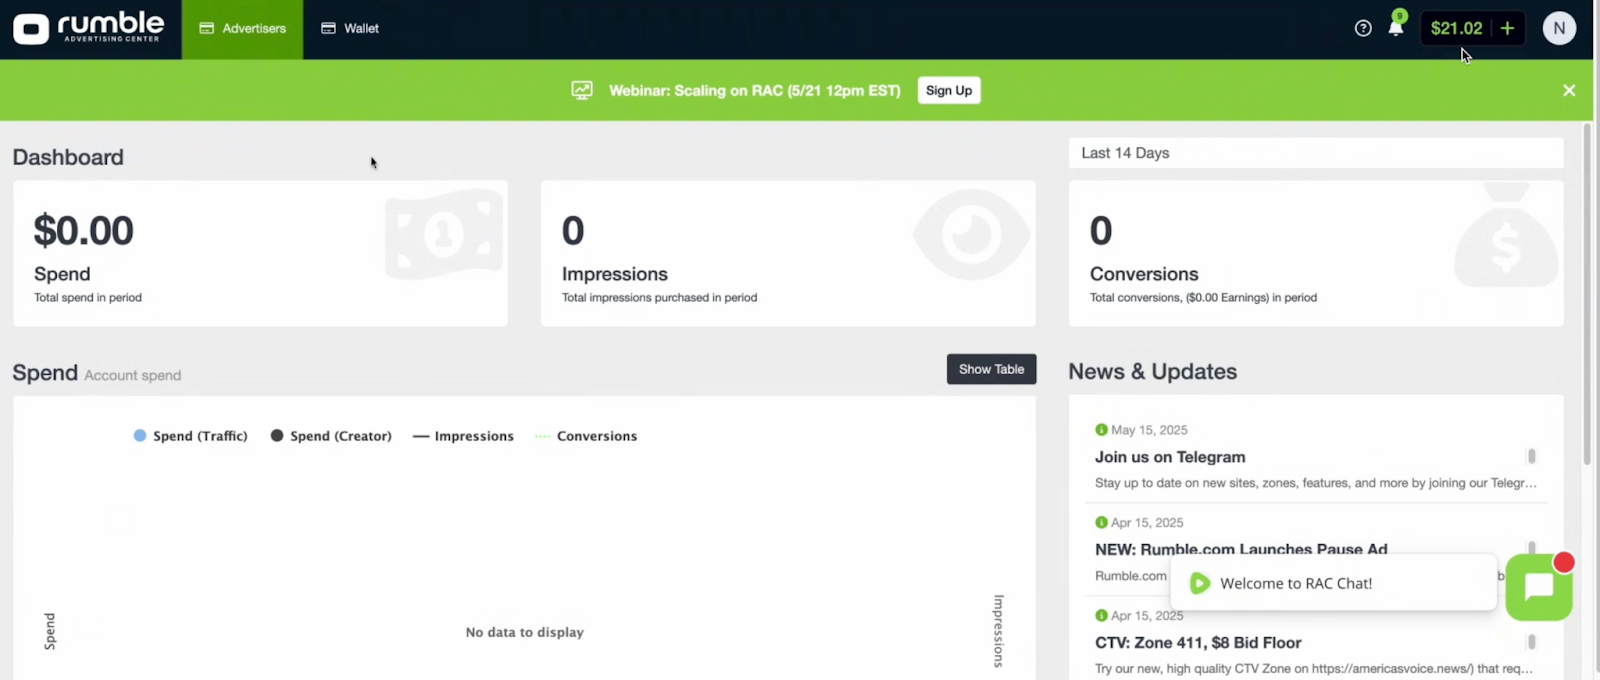1600x680 pixels.
Task: Click the 0 Conversions card
Action: [1316, 253]
